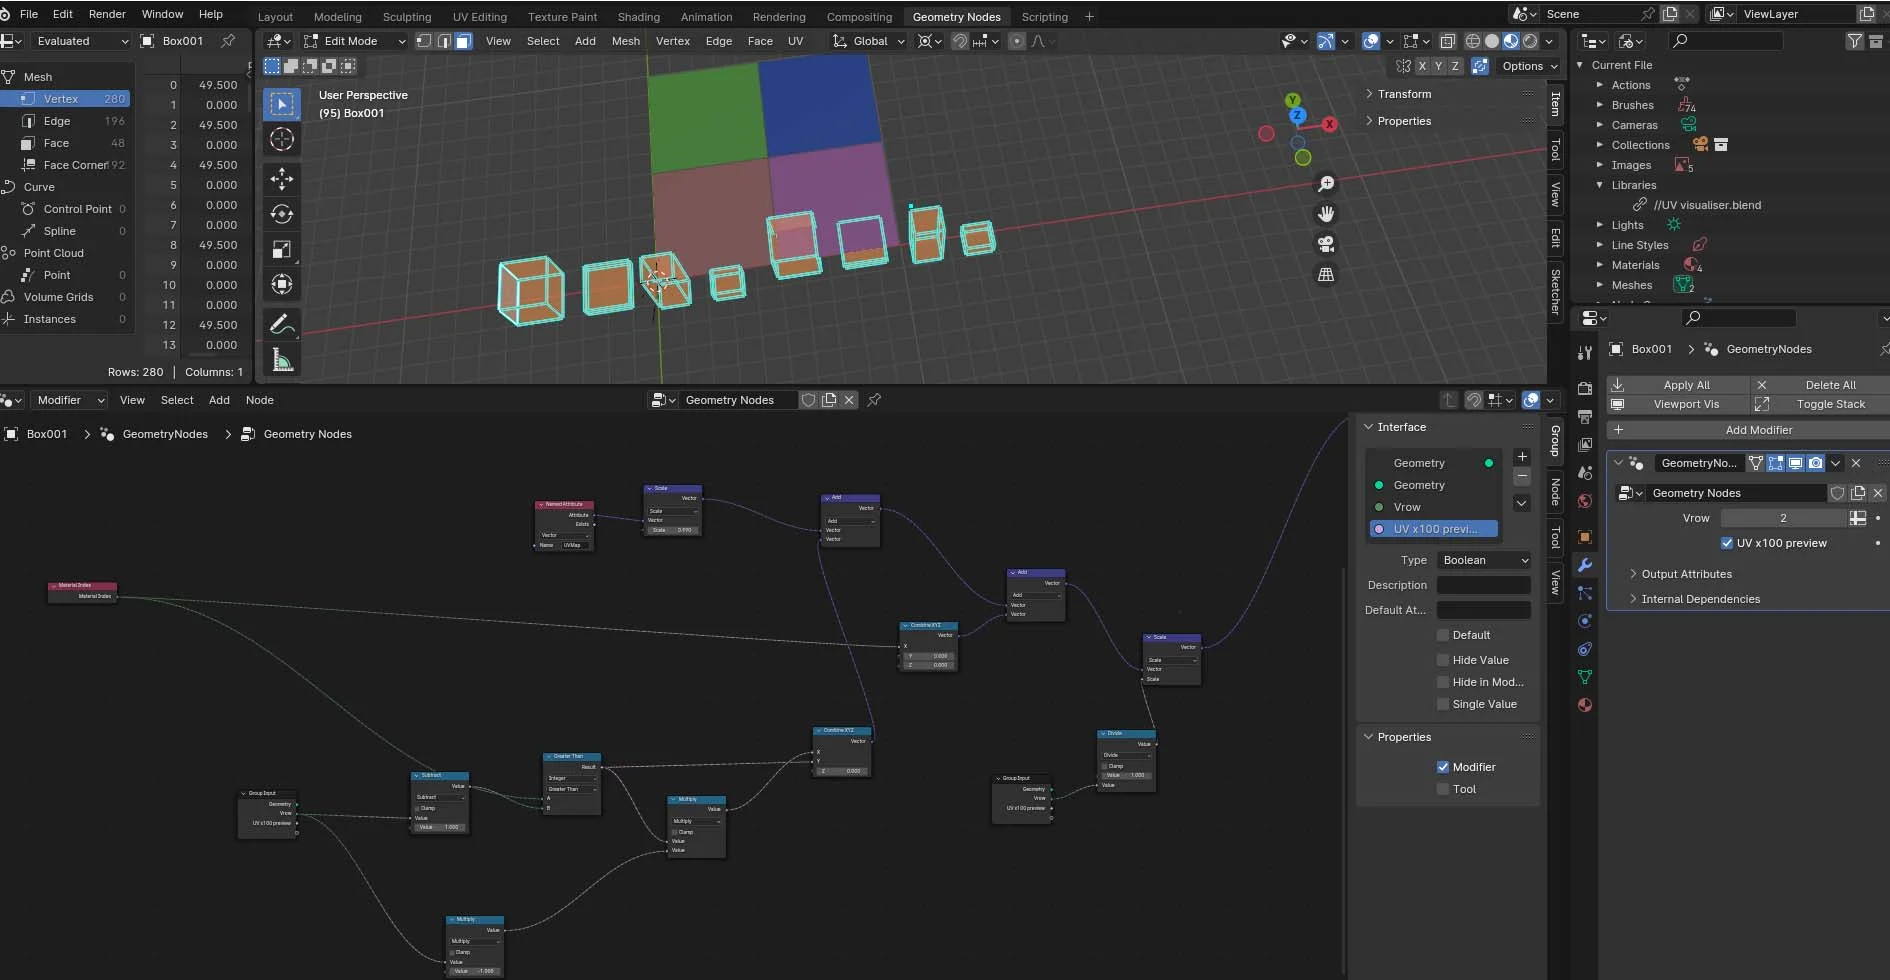Click the Viewport Vis button
The height and width of the screenshot is (980, 1890).
click(x=1677, y=404)
